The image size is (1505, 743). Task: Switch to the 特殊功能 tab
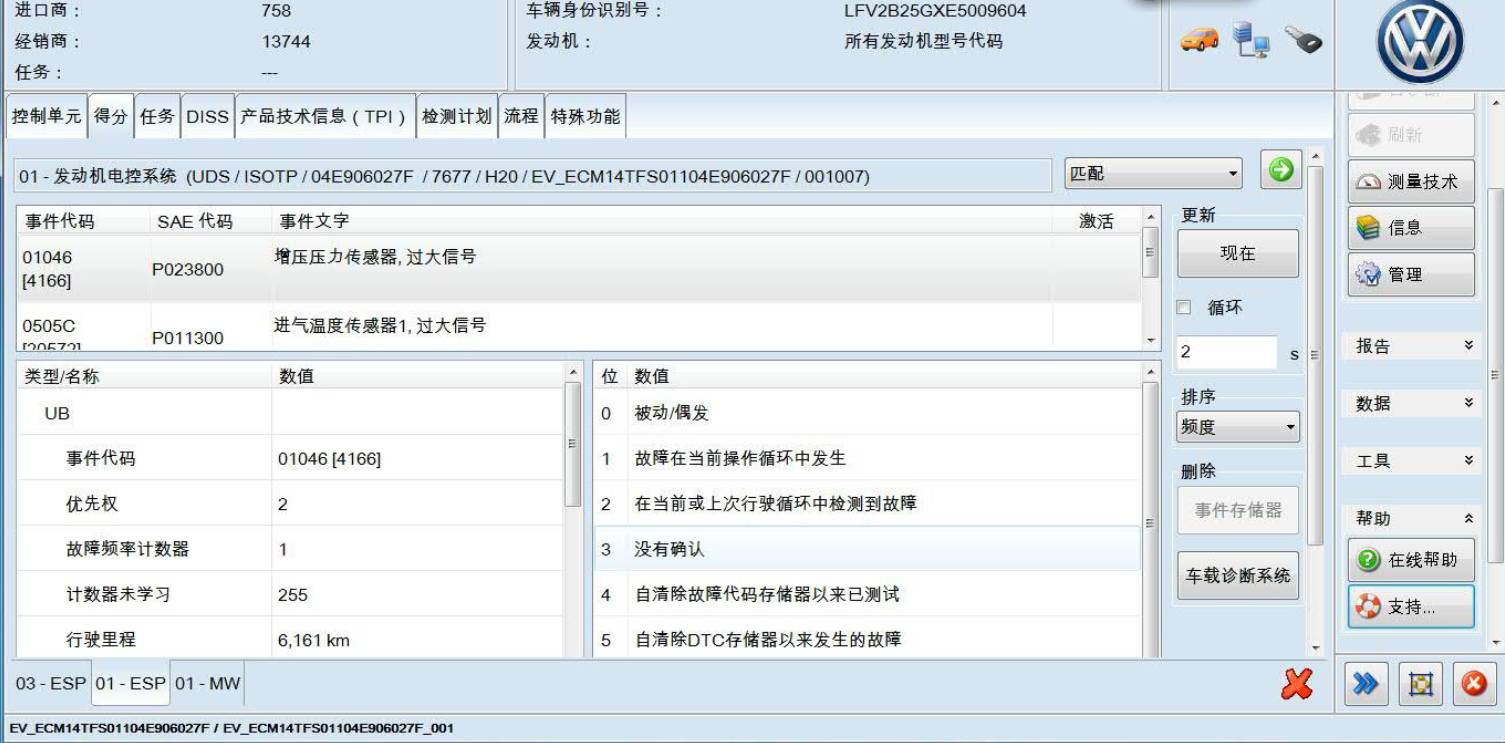click(585, 116)
